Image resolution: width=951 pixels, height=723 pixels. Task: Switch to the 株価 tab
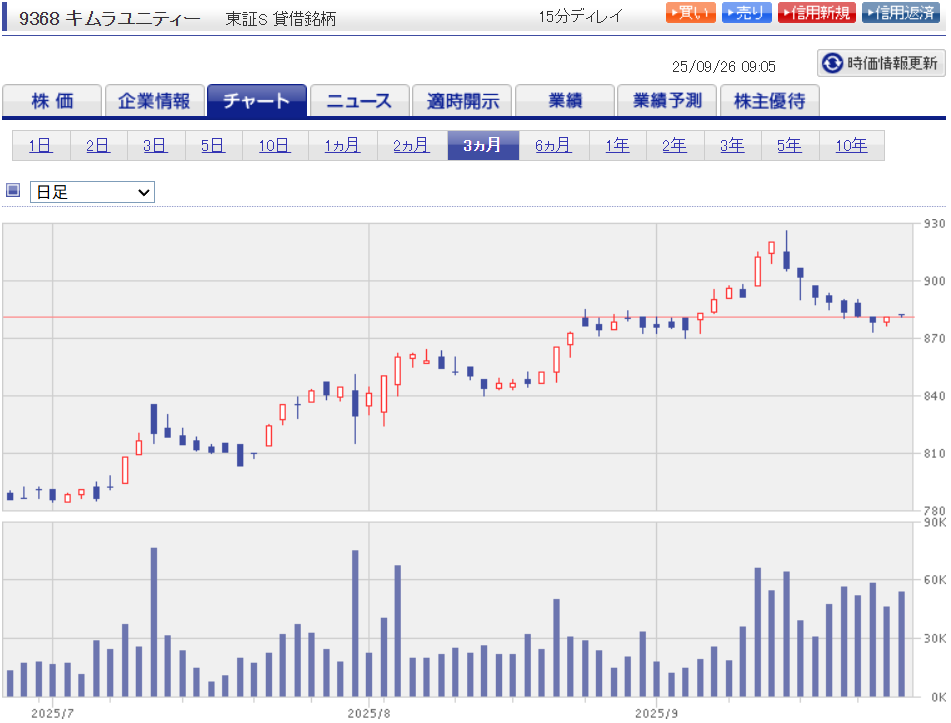(x=52, y=101)
